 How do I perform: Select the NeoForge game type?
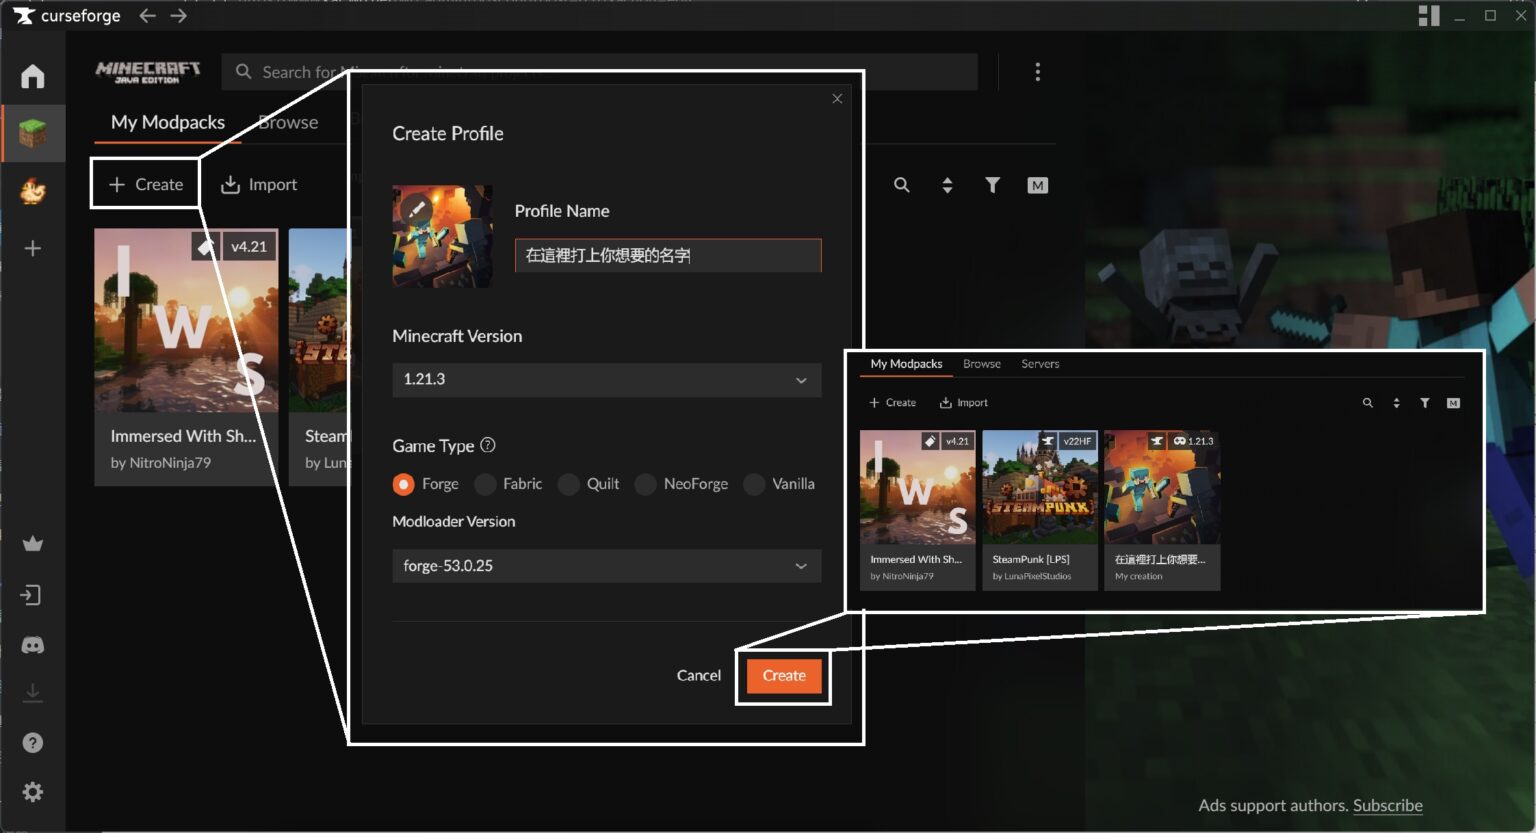point(644,484)
